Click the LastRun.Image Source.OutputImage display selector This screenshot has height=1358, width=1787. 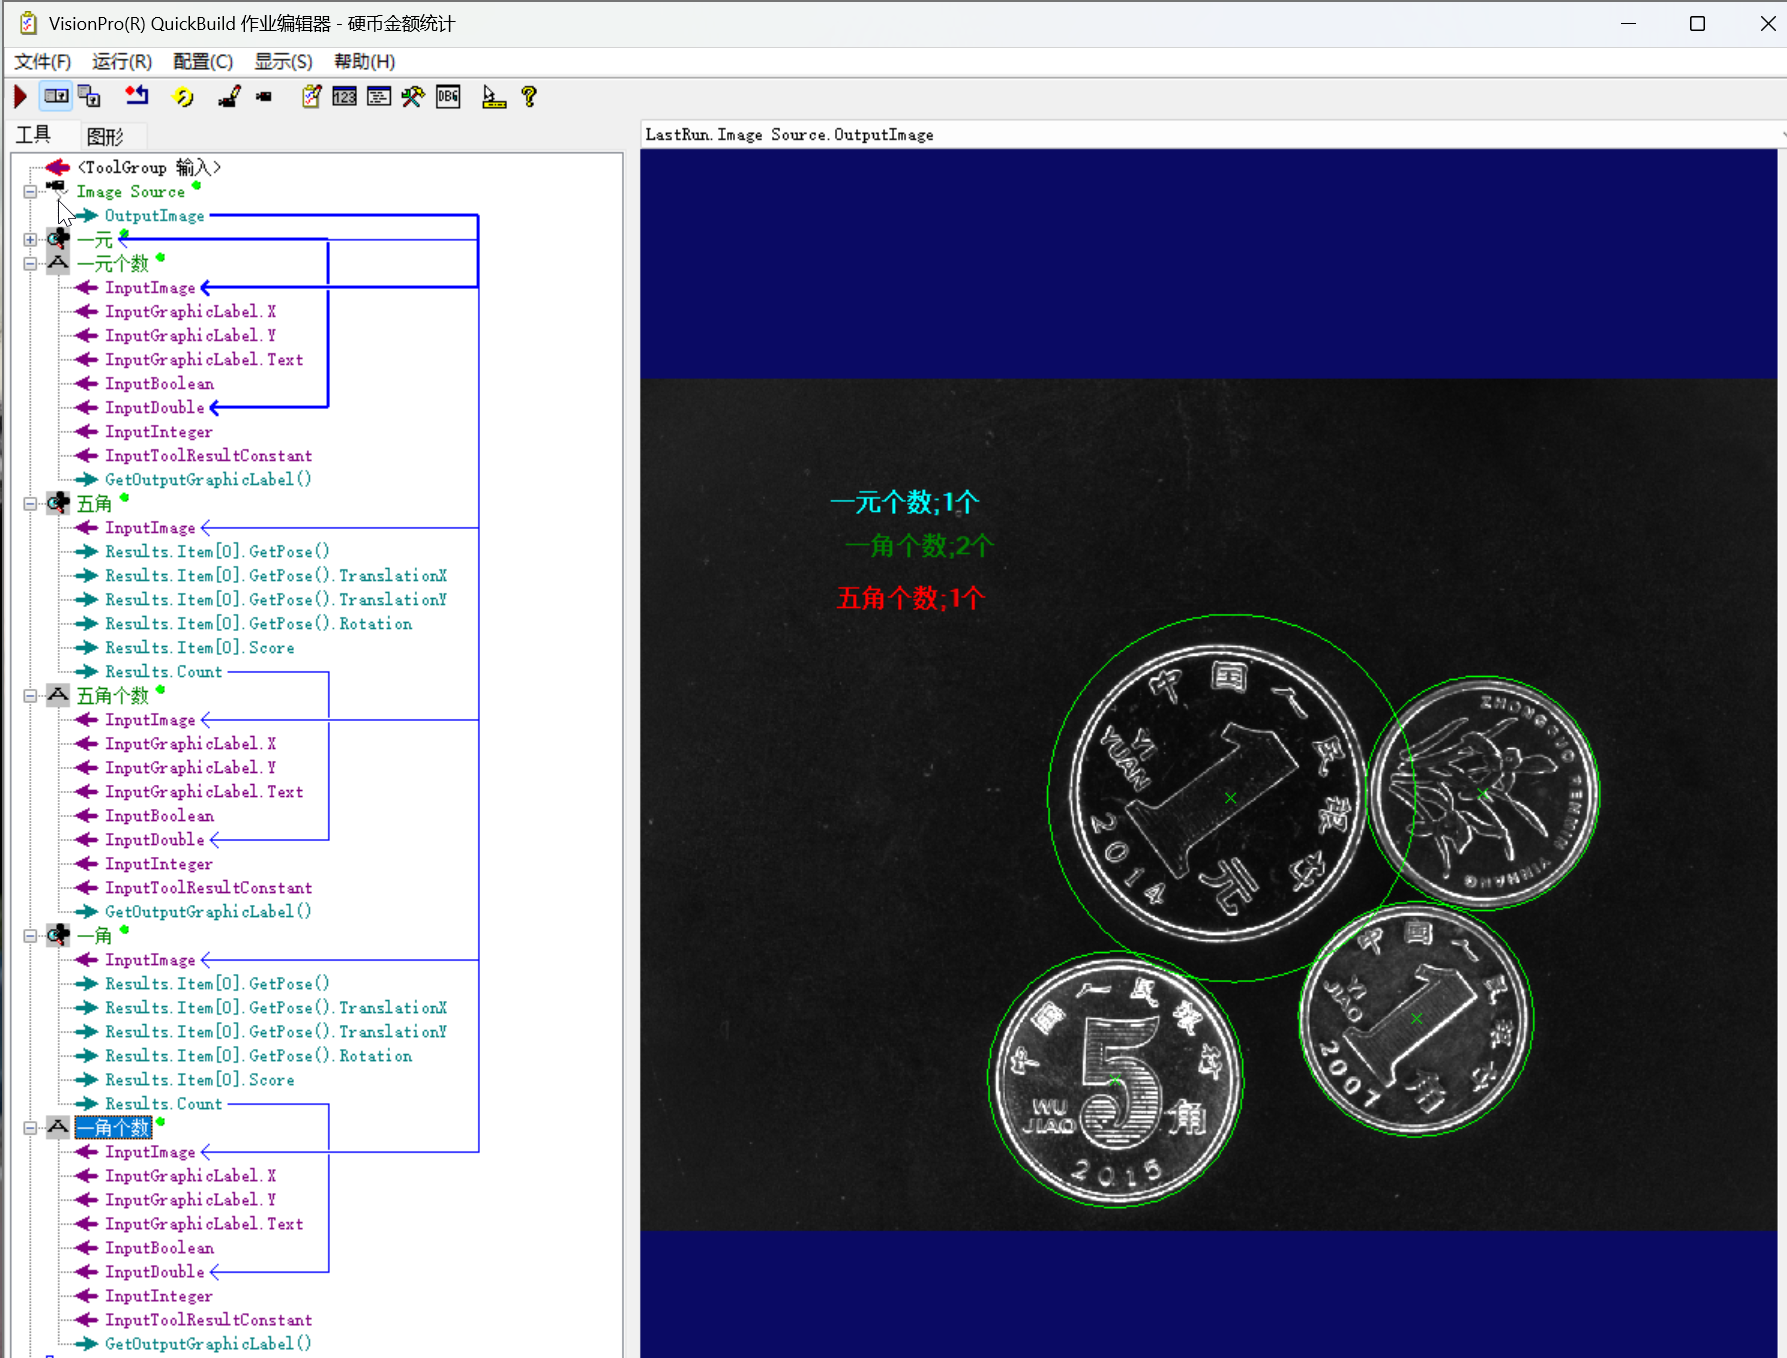pyautogui.click(x=1212, y=135)
